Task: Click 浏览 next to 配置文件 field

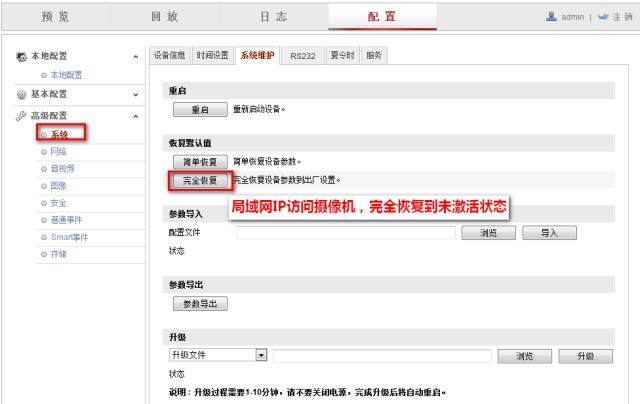Action: click(488, 232)
